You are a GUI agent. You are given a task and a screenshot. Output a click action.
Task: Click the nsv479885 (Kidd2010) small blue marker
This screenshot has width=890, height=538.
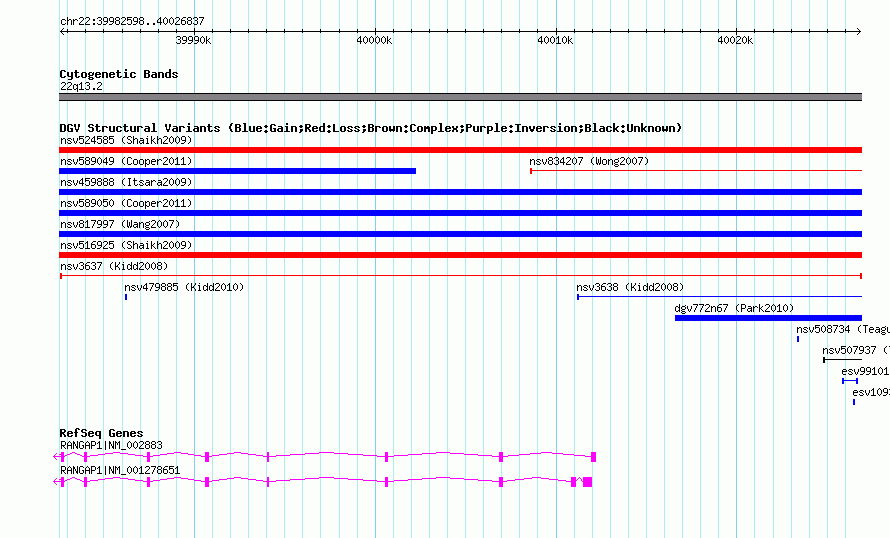125,297
